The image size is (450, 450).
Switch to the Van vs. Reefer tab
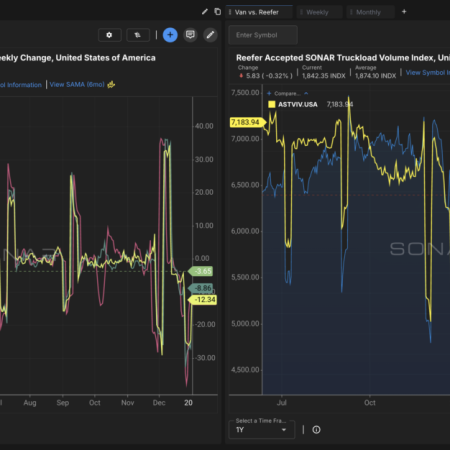coord(259,12)
